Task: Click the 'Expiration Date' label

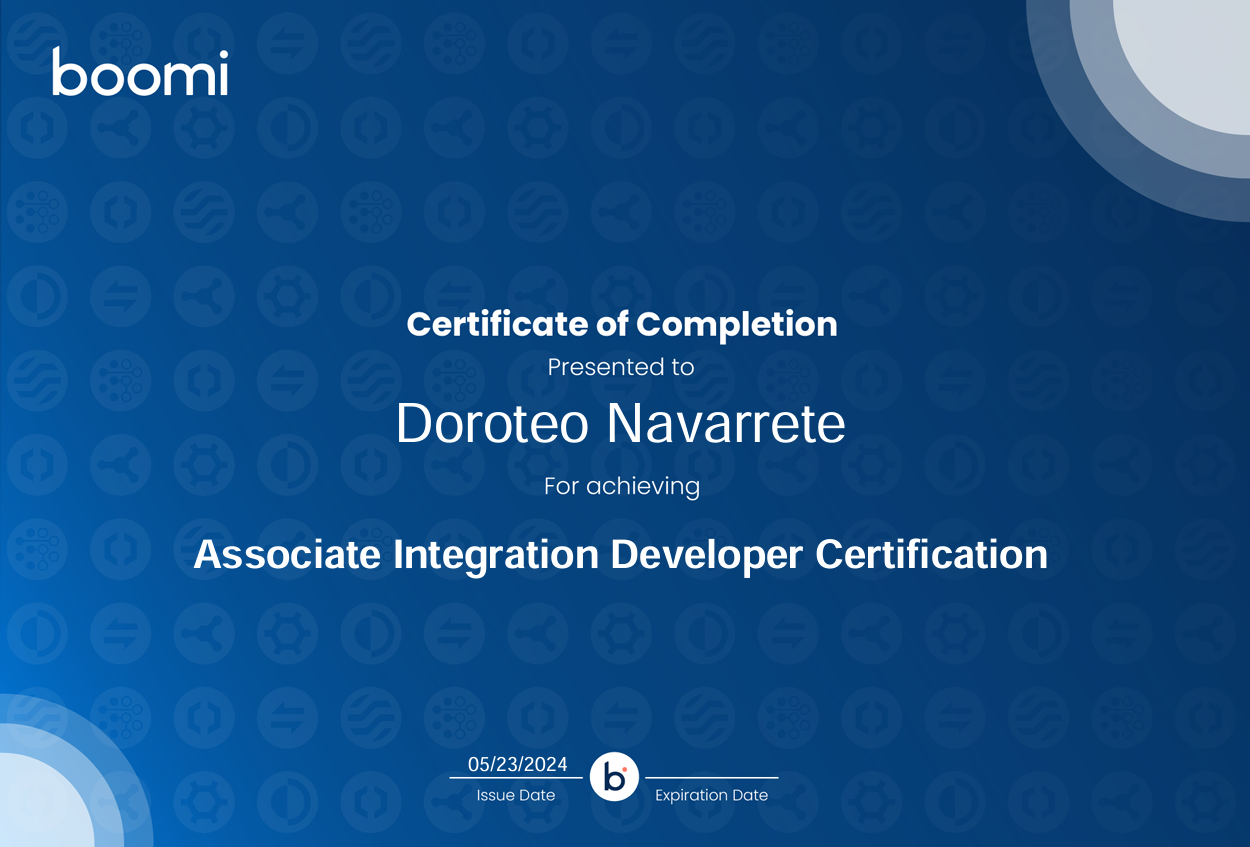Action: [x=712, y=795]
